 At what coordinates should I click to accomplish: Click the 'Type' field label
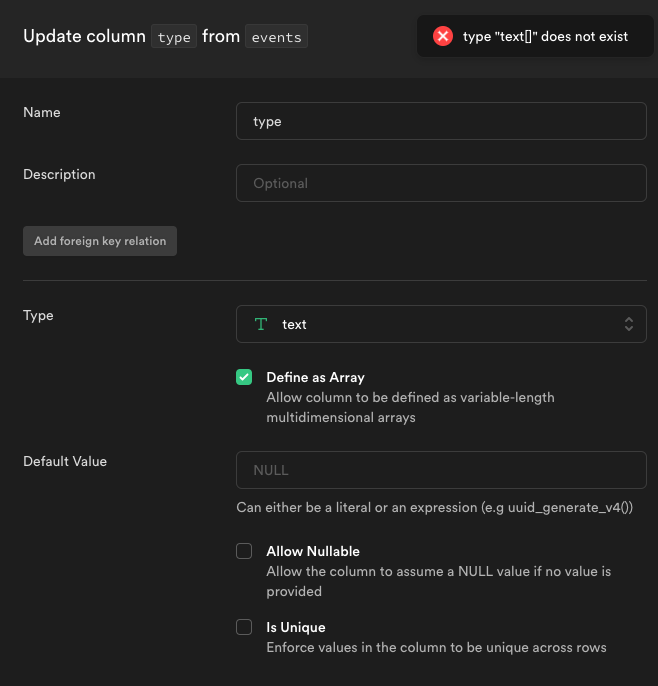coord(38,316)
